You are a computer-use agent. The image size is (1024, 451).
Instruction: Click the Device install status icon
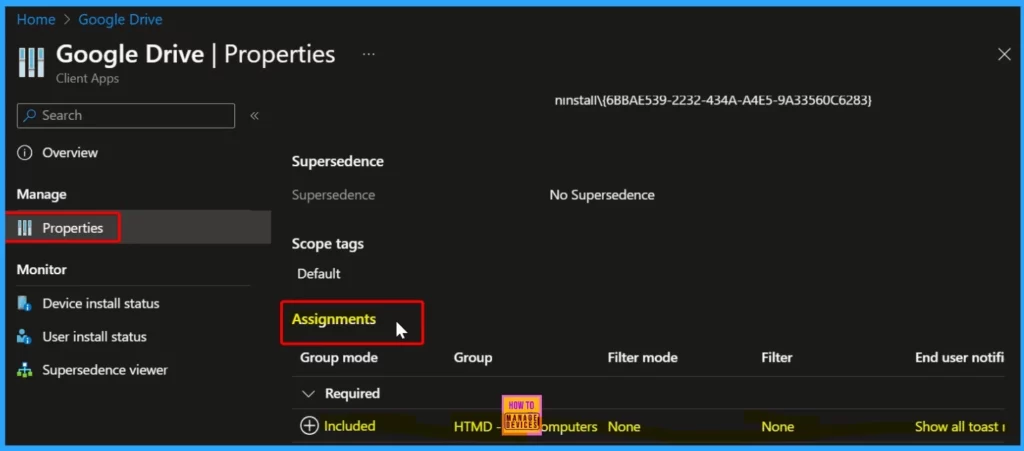pos(25,303)
